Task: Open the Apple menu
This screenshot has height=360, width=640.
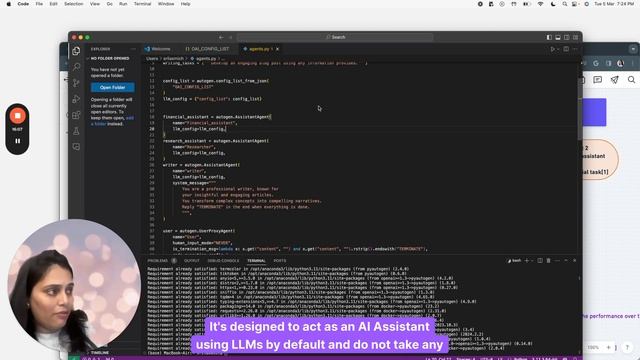Action: point(9,4)
